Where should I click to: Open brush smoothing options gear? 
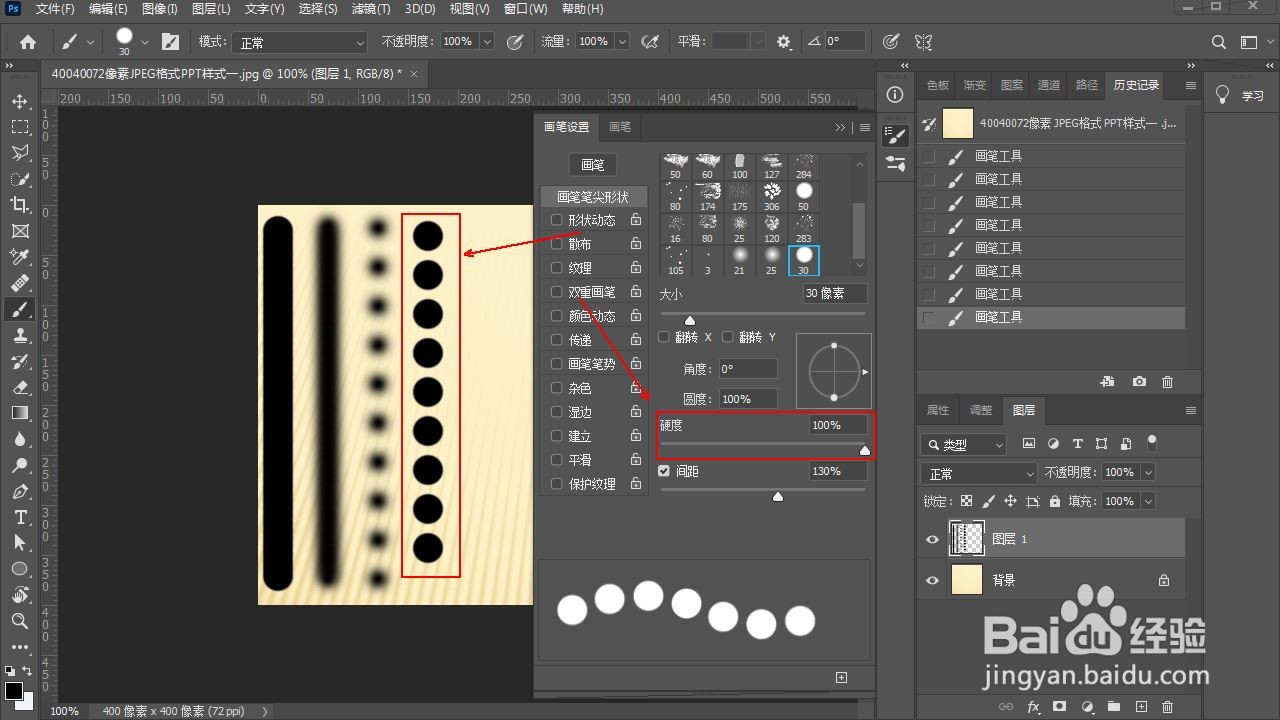(784, 42)
